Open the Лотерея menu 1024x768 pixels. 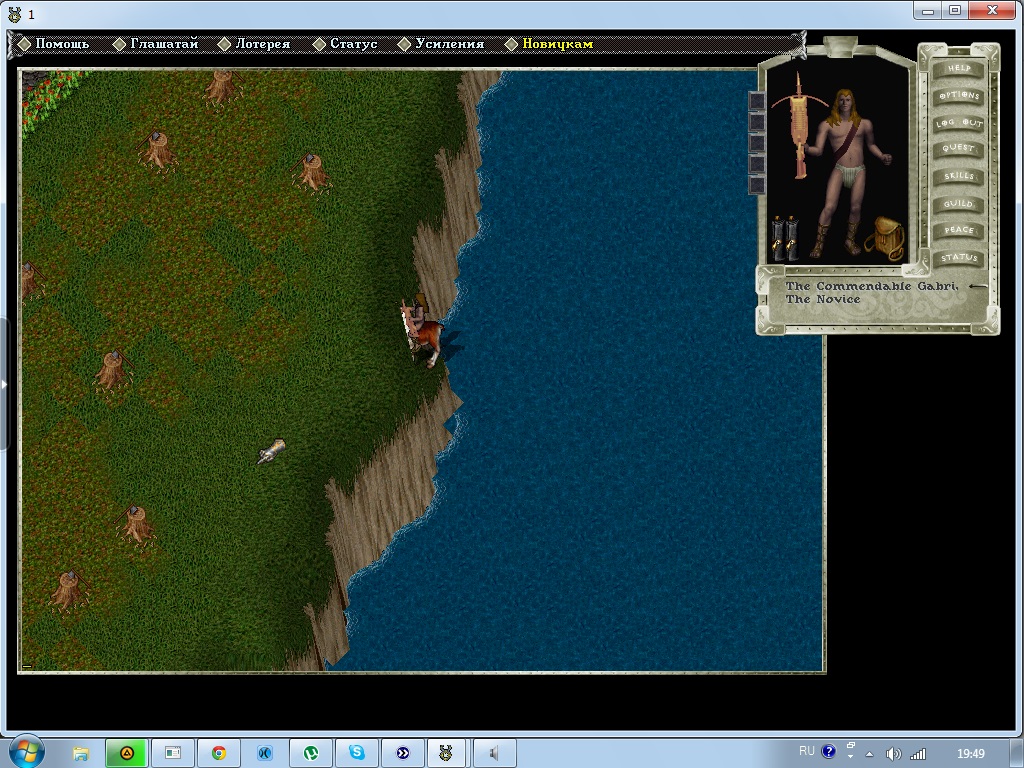tap(263, 44)
